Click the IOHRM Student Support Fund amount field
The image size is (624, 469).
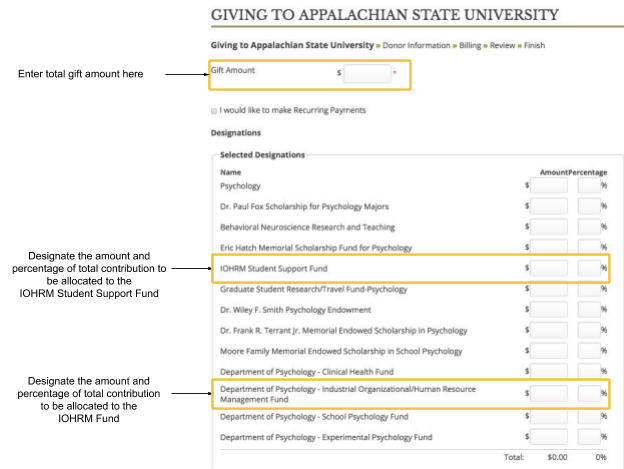point(549,268)
